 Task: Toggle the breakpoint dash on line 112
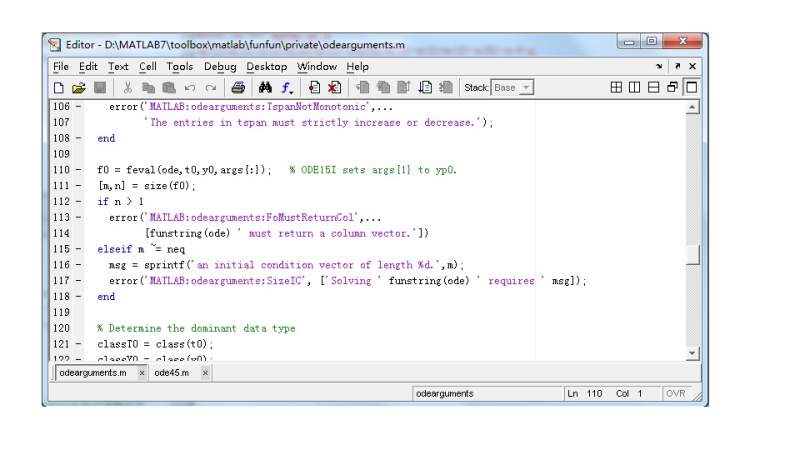79,202
